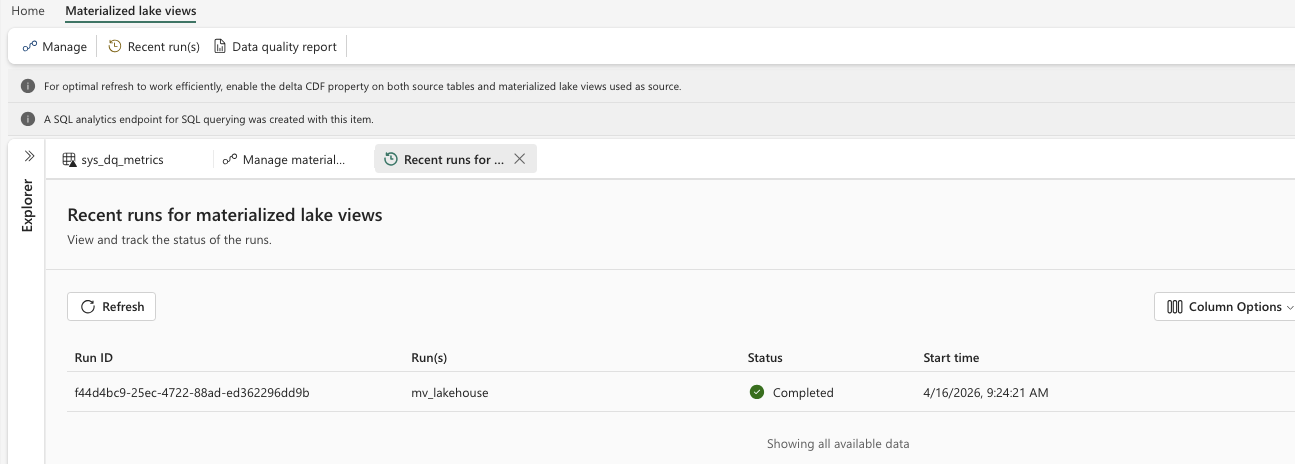The width and height of the screenshot is (1295, 464).
Task: Click the Manage materialized tab icon
Action: (x=230, y=159)
